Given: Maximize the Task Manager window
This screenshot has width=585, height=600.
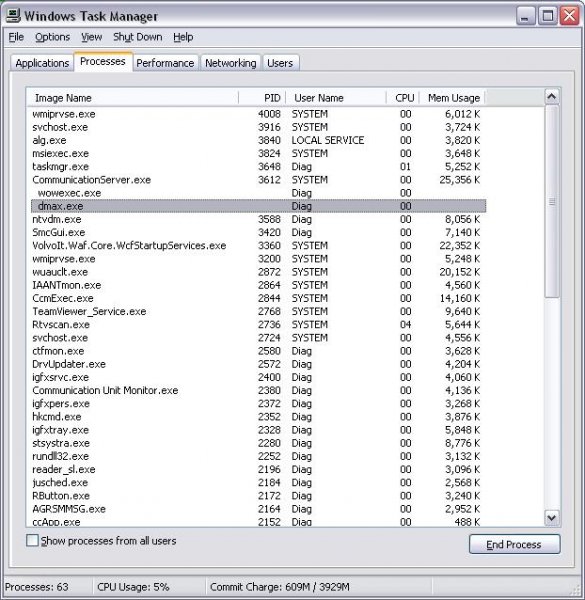Looking at the screenshot, I should (x=548, y=16).
